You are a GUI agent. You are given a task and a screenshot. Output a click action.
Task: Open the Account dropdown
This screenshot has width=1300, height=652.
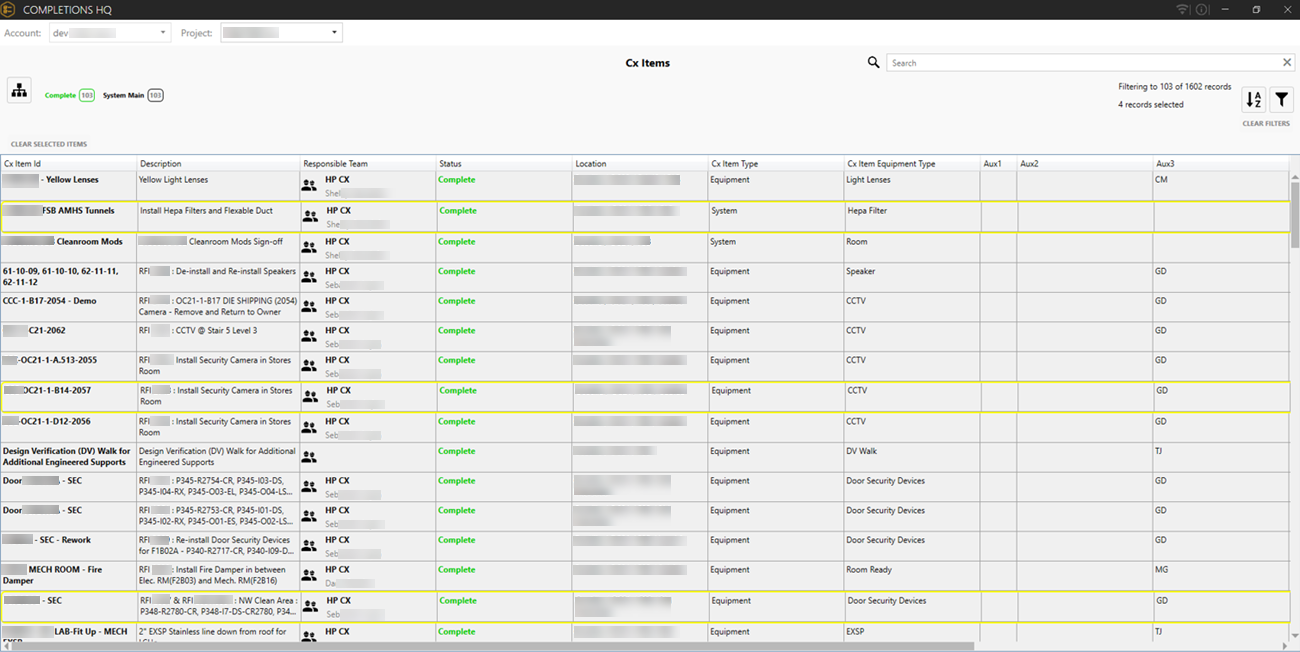110,33
